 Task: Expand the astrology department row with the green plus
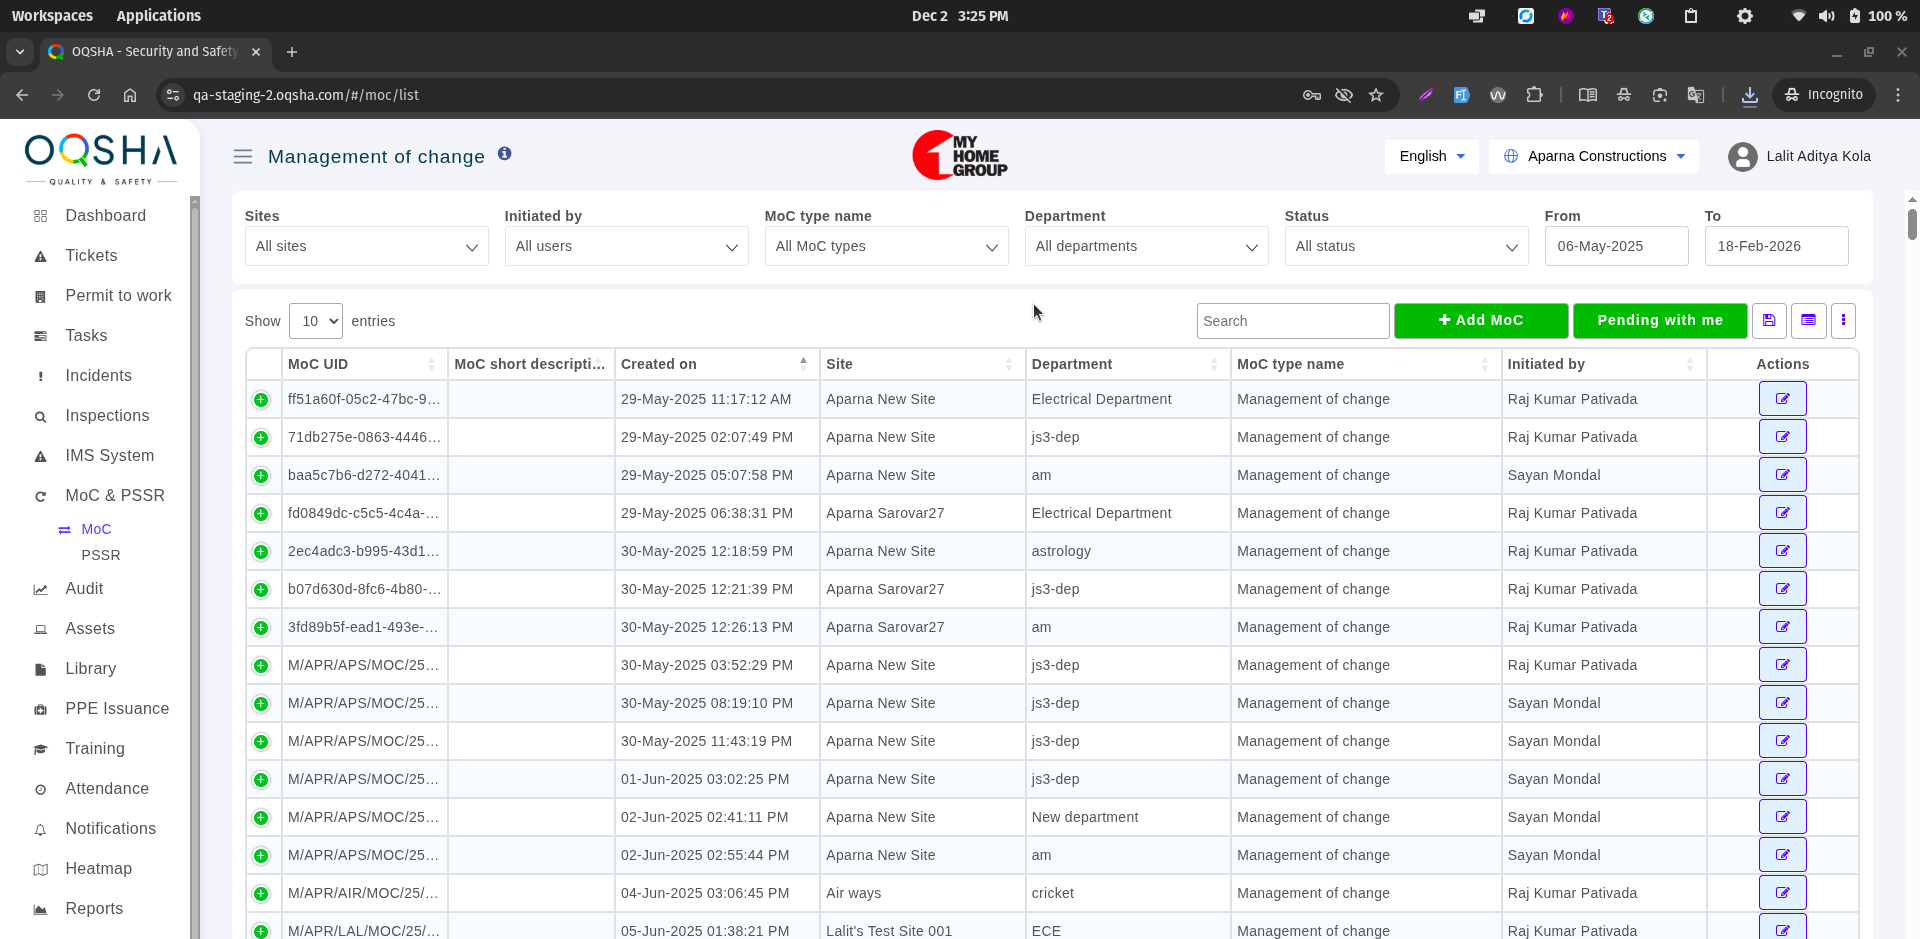tap(261, 552)
